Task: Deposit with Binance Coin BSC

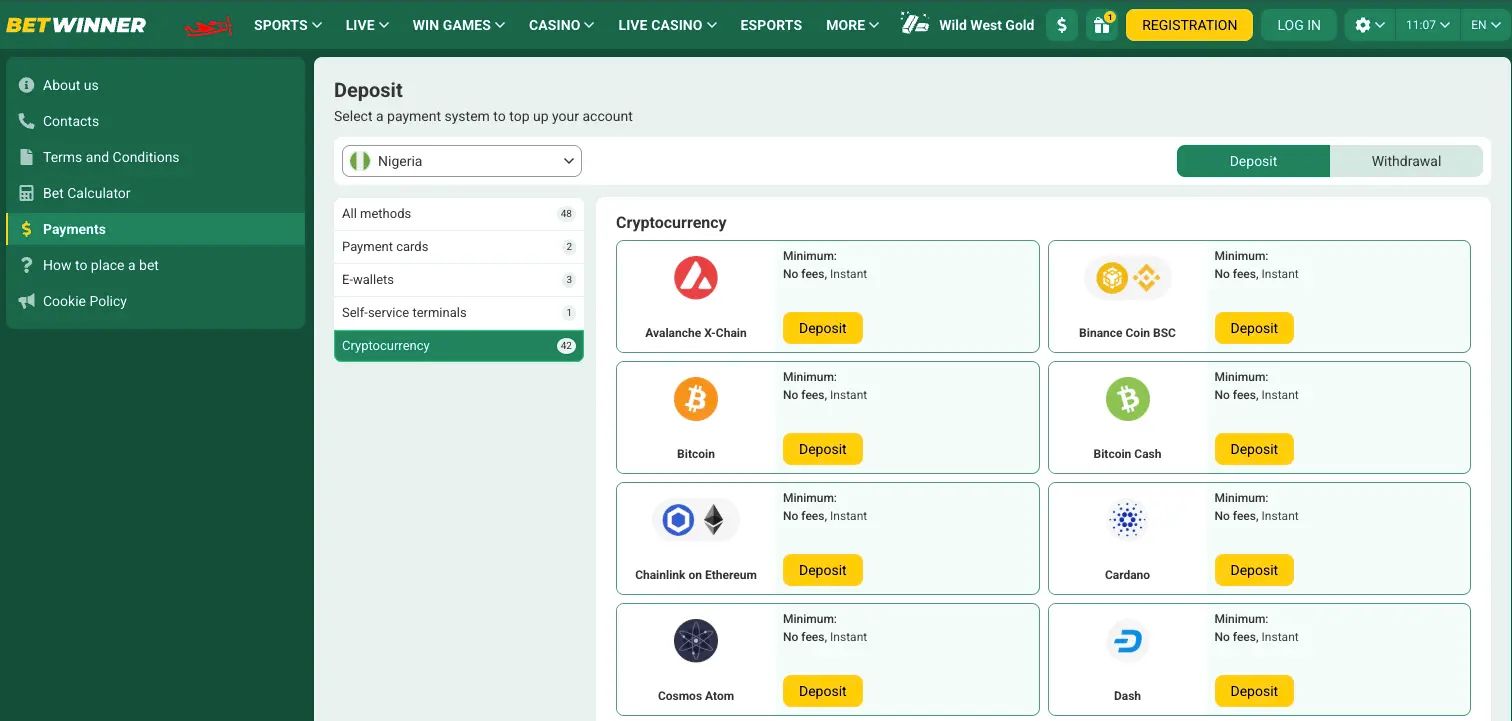Action: tap(1254, 328)
